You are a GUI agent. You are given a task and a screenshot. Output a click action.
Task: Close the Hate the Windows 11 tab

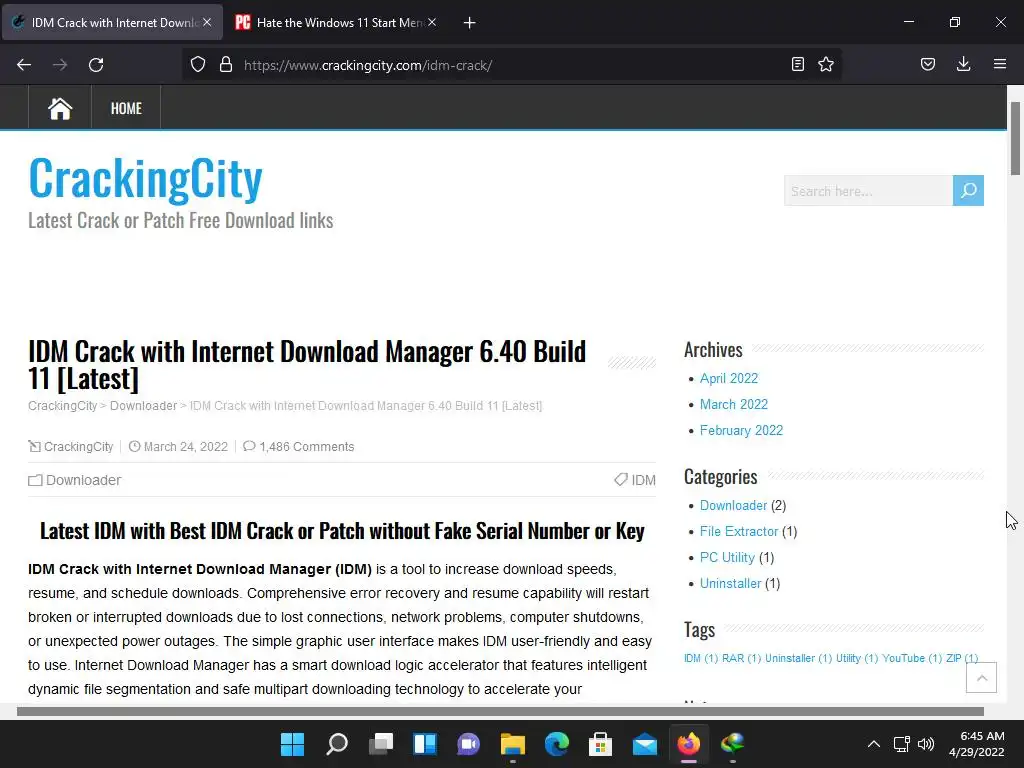(x=432, y=22)
